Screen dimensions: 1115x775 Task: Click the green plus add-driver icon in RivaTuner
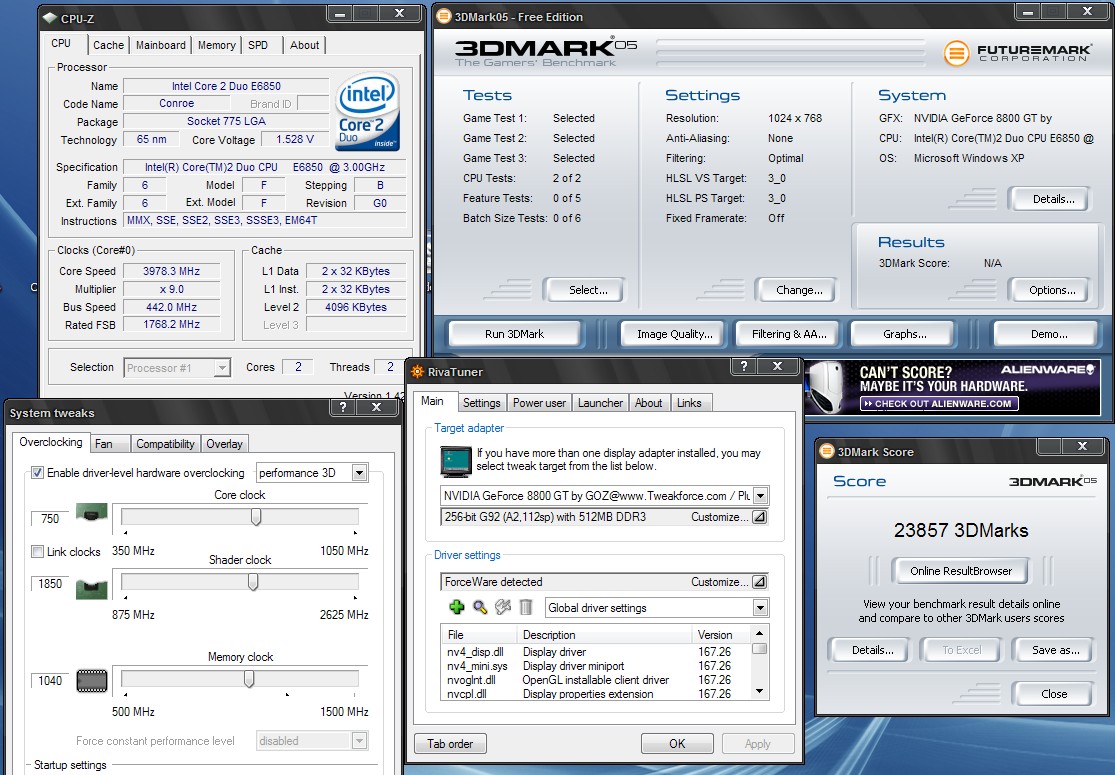(457, 607)
